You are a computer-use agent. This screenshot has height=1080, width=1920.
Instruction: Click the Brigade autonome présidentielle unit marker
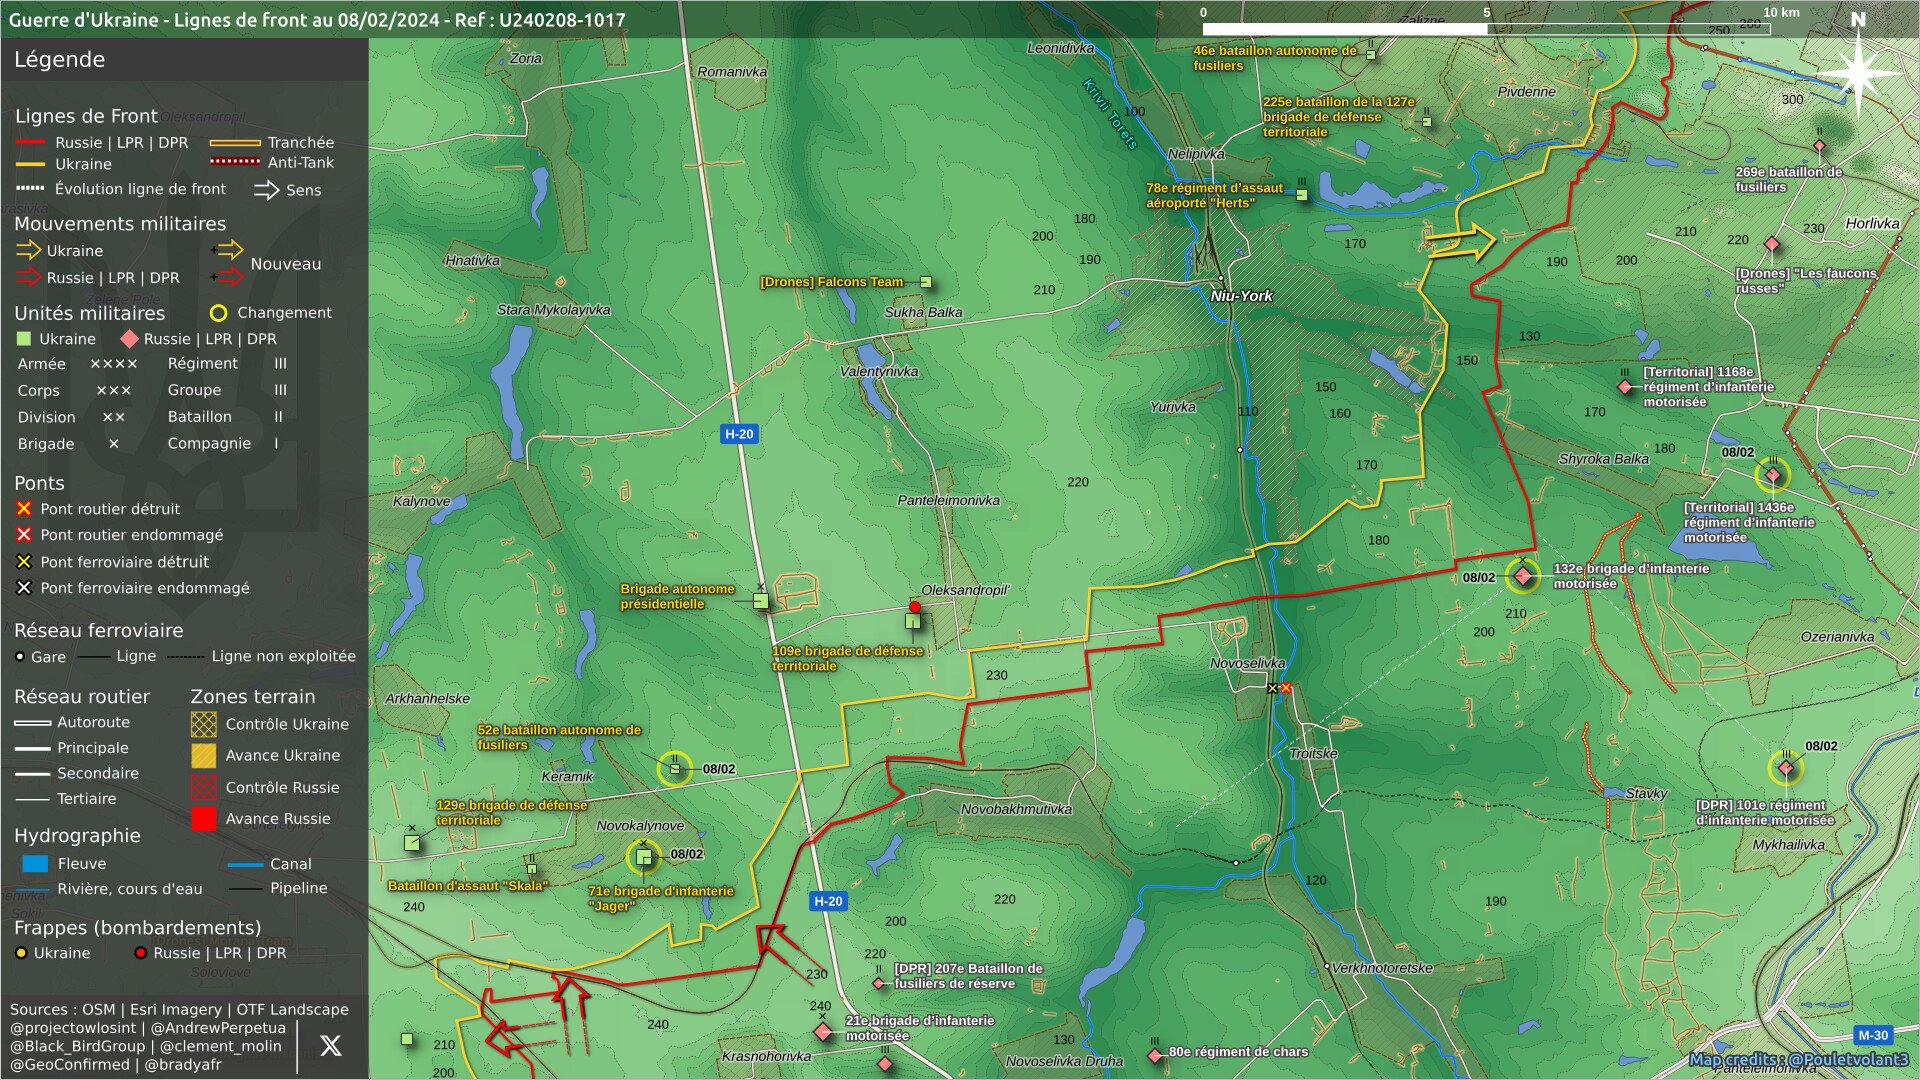pos(761,601)
